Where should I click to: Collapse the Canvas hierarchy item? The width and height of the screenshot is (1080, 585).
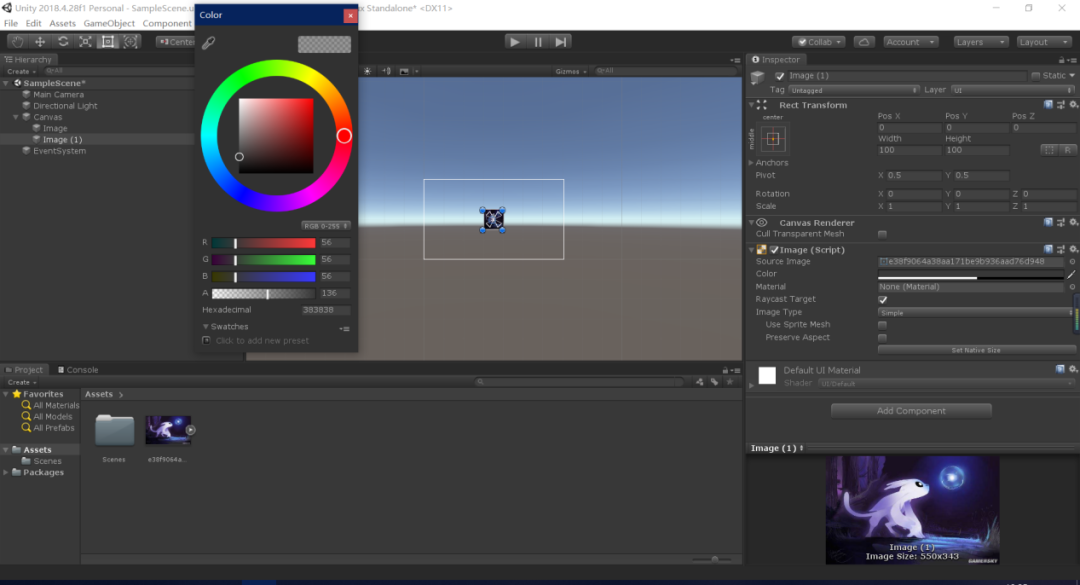point(16,117)
